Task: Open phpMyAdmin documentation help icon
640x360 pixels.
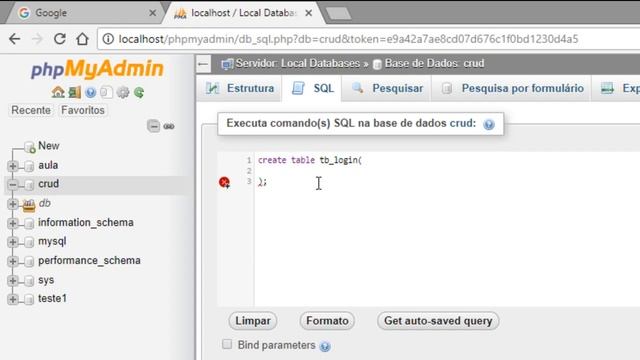Action: (x=91, y=92)
